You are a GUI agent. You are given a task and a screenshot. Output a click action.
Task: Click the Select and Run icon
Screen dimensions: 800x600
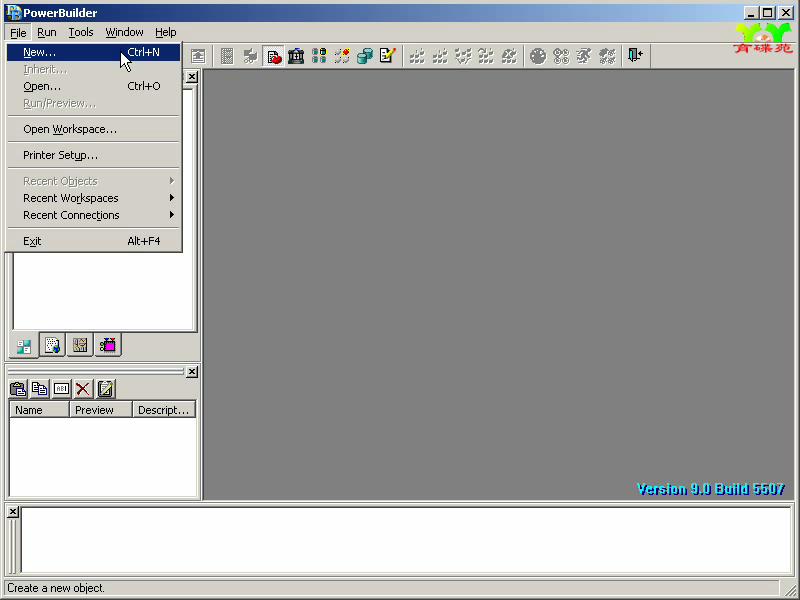pyautogui.click(x=607, y=56)
